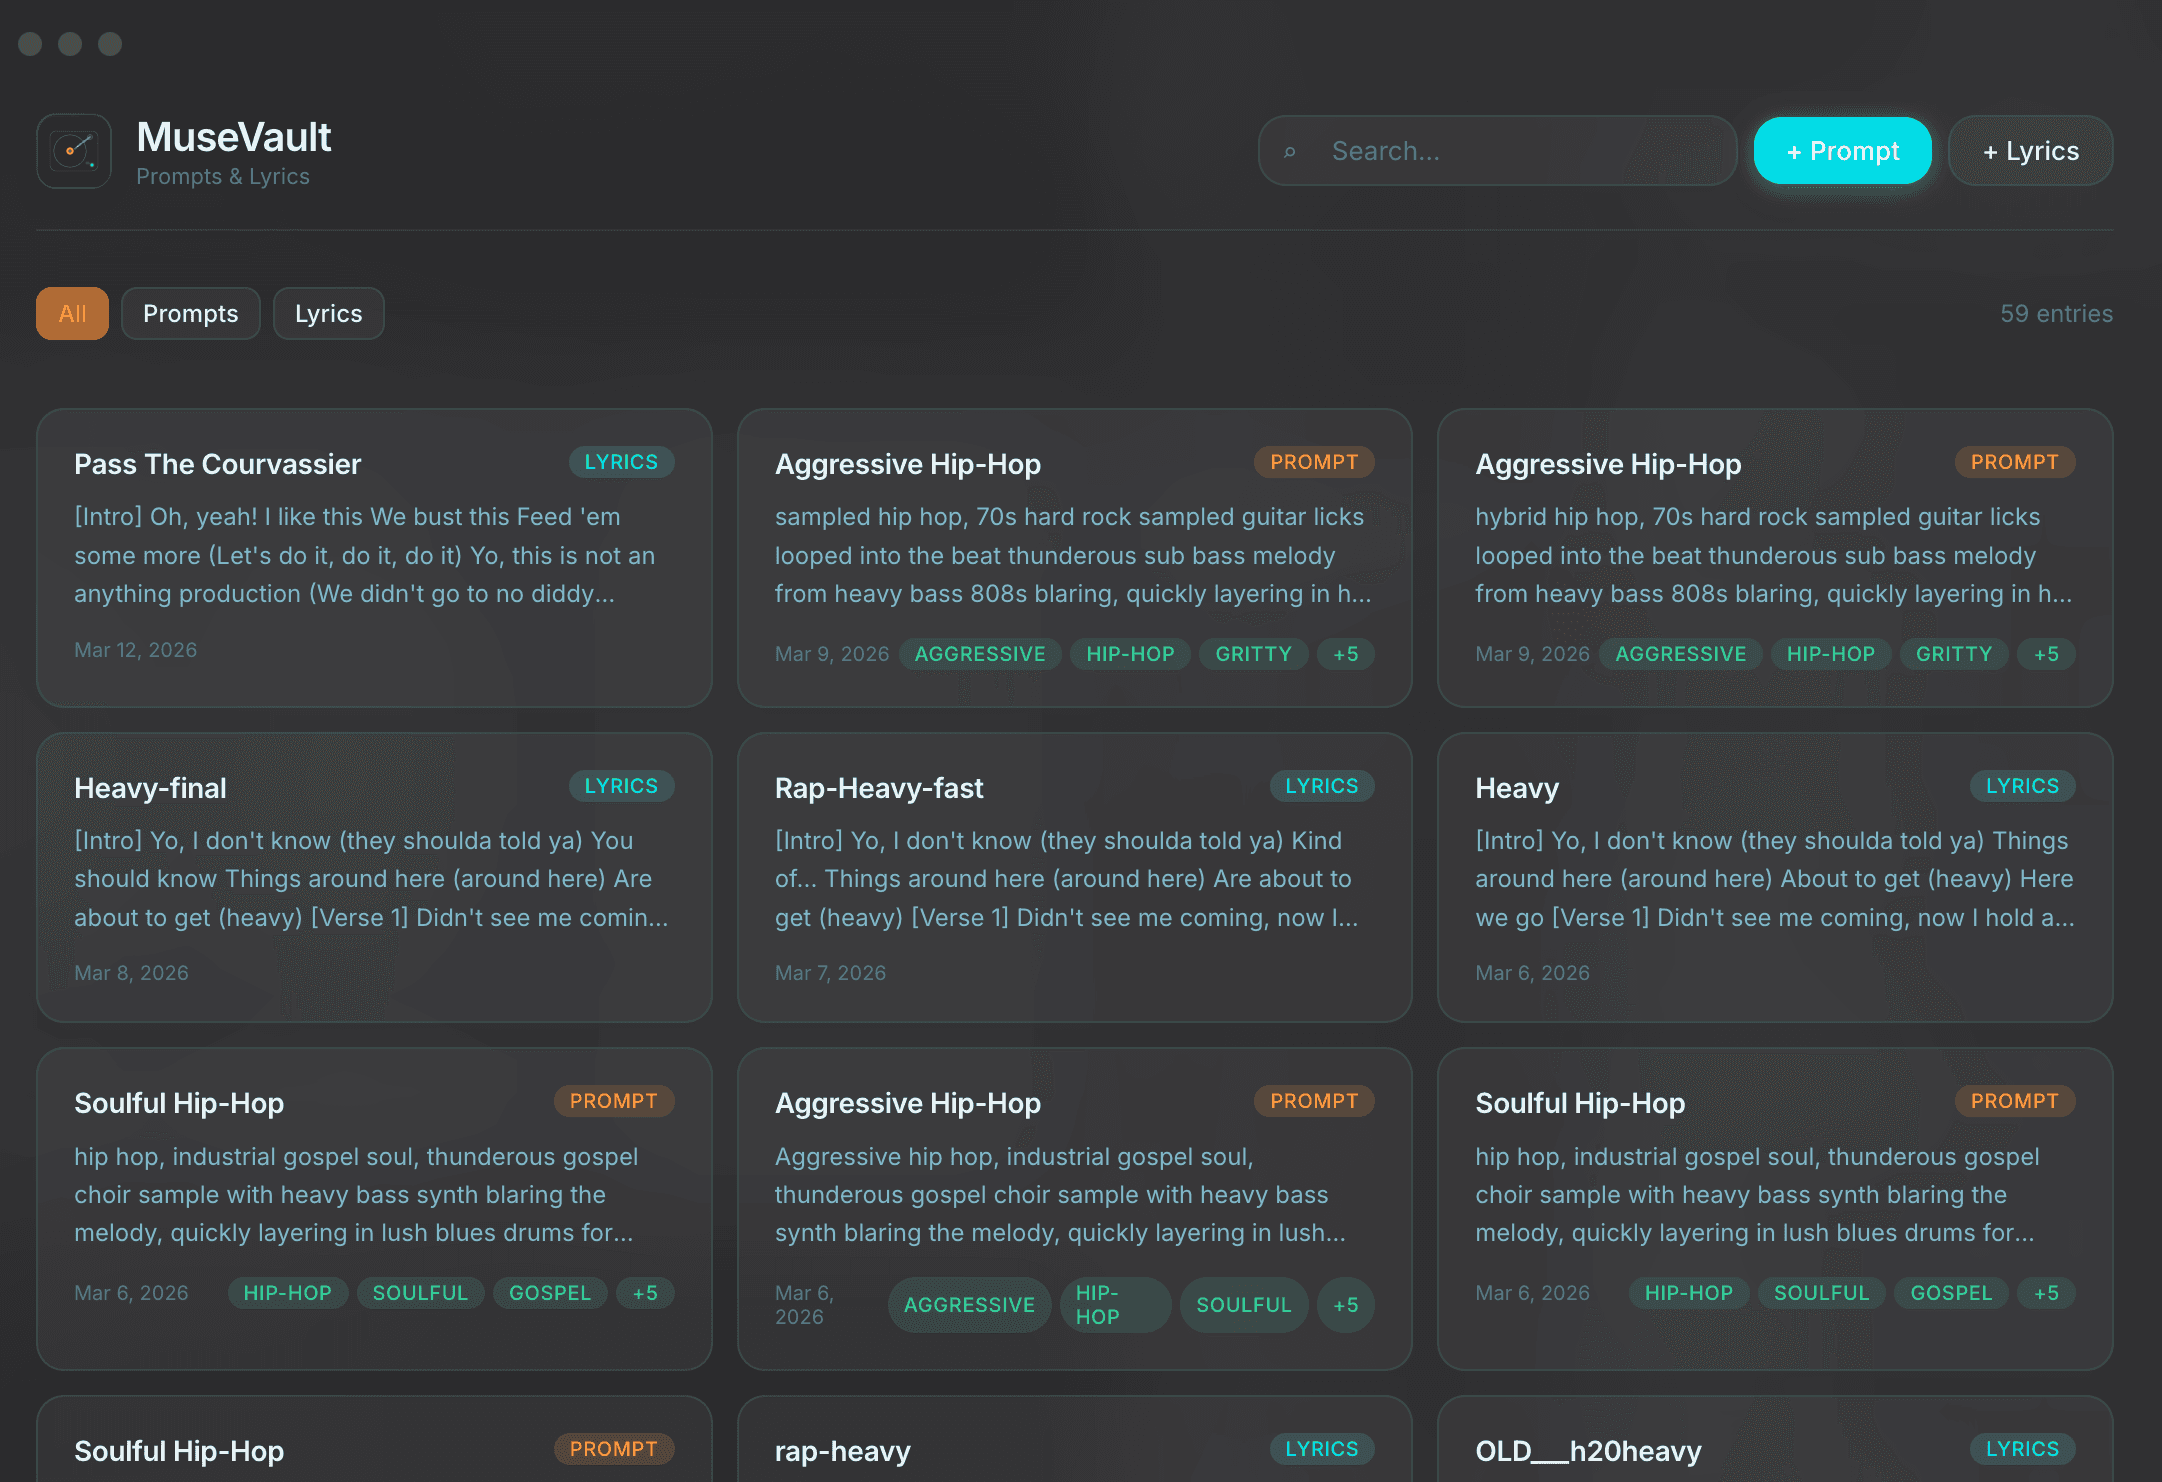Open the OLD__h20heavy lyrics card
The height and width of the screenshot is (1482, 2162).
(x=1775, y=1440)
